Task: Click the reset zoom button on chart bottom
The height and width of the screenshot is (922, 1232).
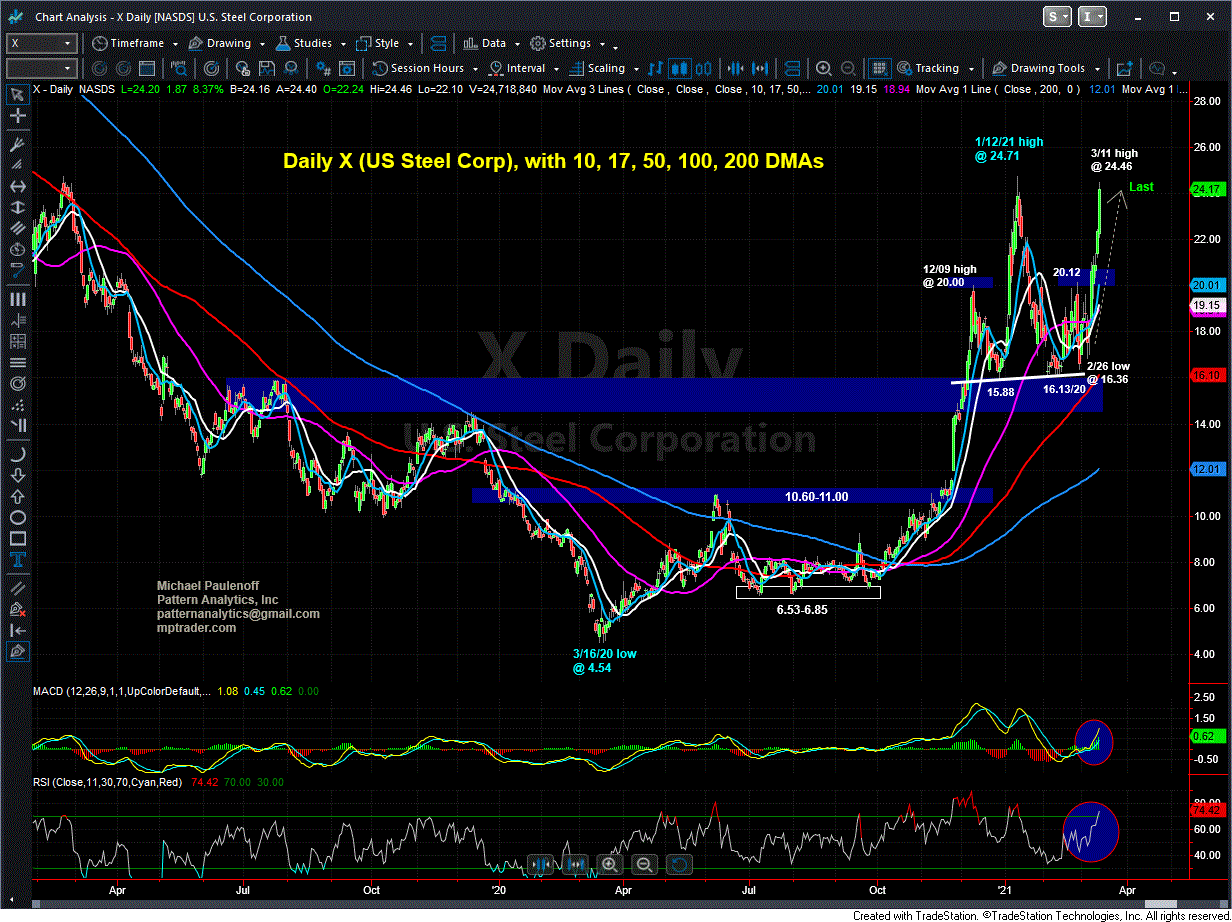Action: [x=678, y=864]
